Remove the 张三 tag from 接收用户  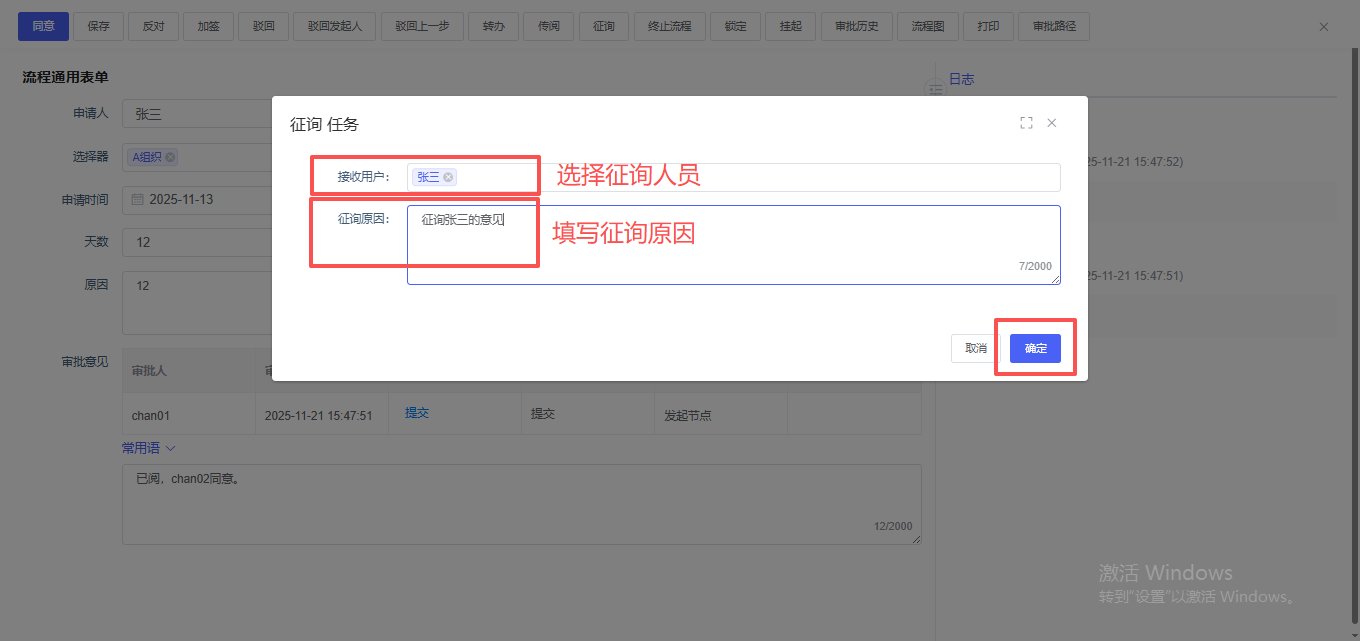click(449, 177)
